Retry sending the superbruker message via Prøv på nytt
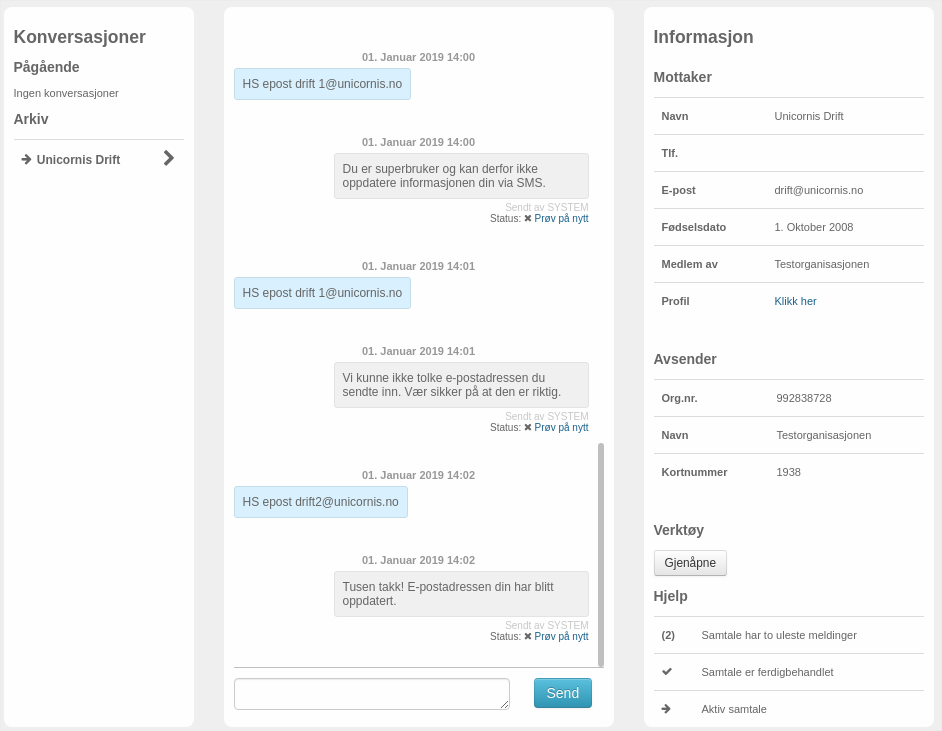 tap(561, 219)
